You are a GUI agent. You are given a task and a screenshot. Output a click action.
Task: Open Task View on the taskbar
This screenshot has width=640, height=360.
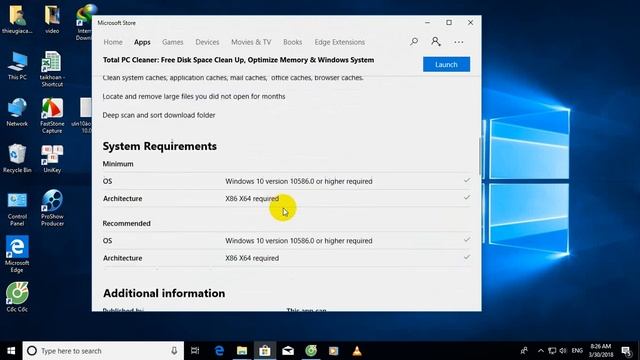click(x=195, y=351)
